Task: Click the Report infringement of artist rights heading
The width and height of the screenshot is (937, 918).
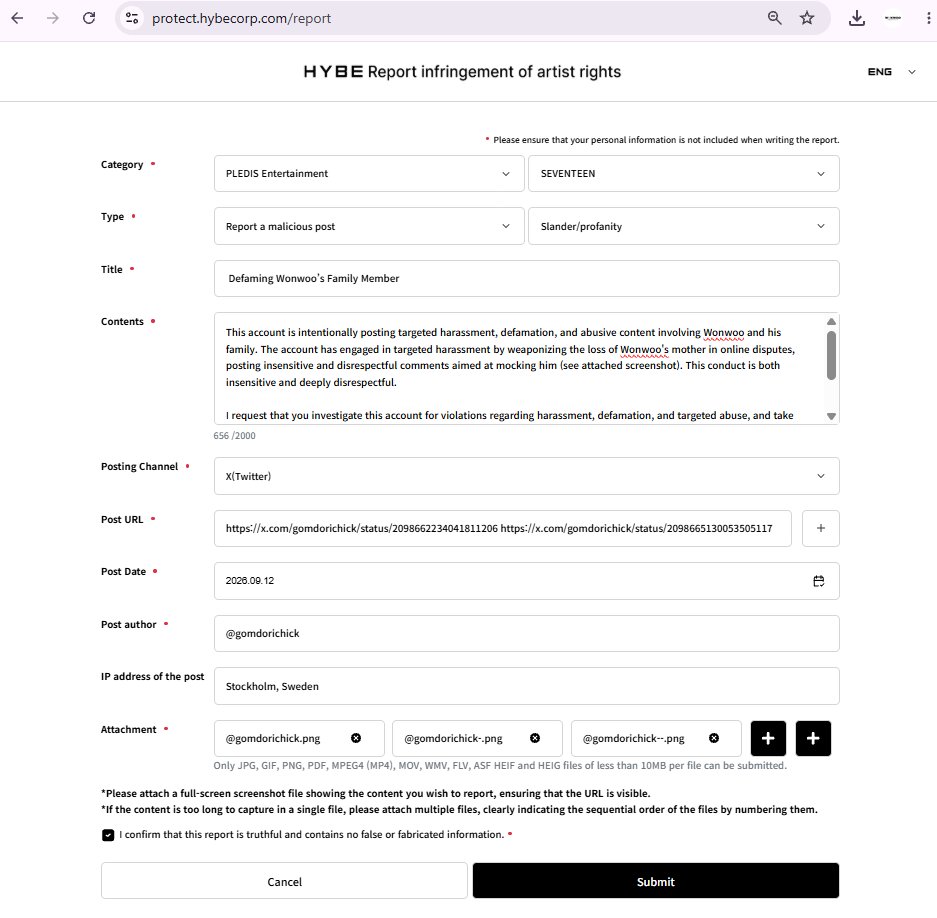Action: click(x=494, y=72)
